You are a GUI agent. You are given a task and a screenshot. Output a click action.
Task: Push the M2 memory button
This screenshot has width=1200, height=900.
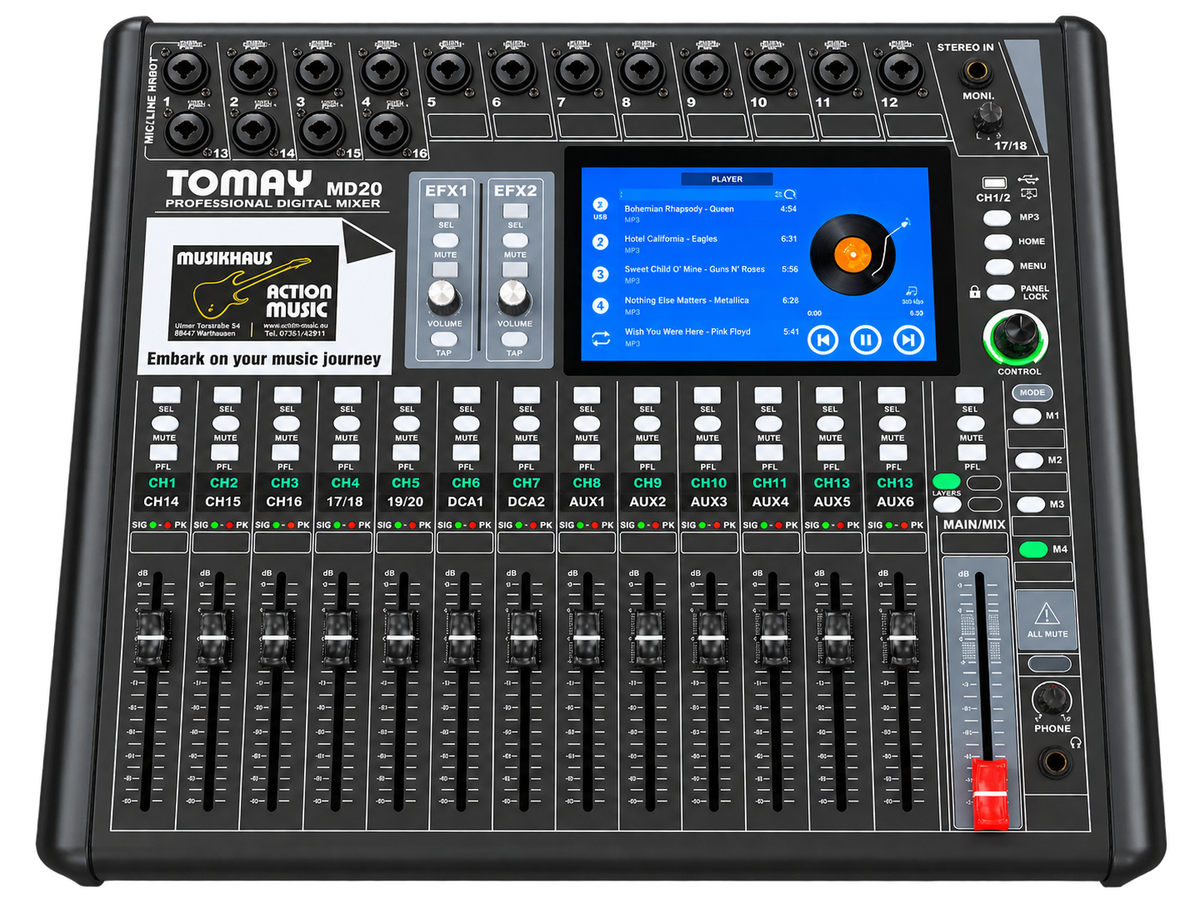[x=1031, y=460]
